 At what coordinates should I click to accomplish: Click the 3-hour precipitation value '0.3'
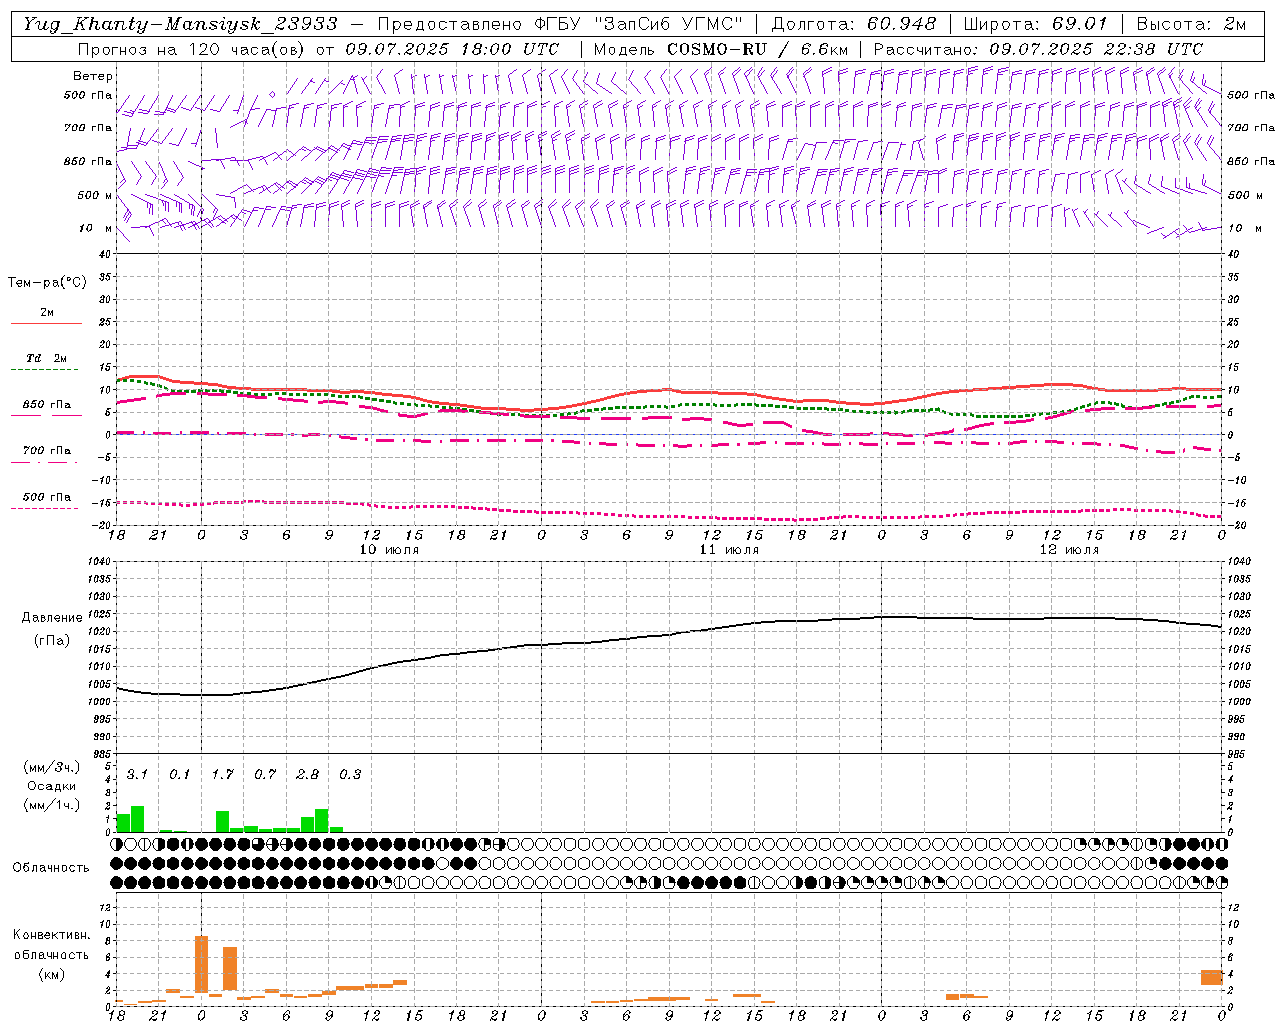[350, 775]
